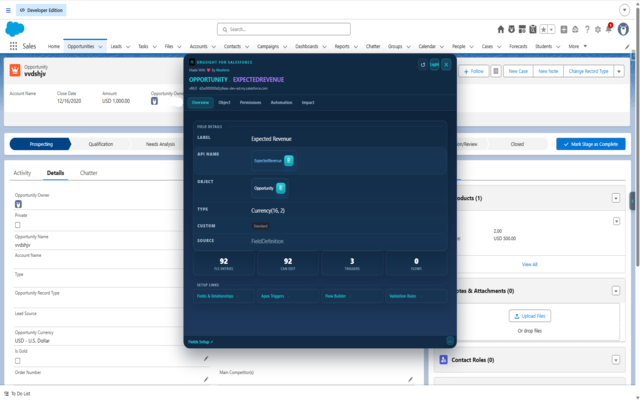
Task: Click the hierarchy icon beside Follow
Action: (496, 71)
